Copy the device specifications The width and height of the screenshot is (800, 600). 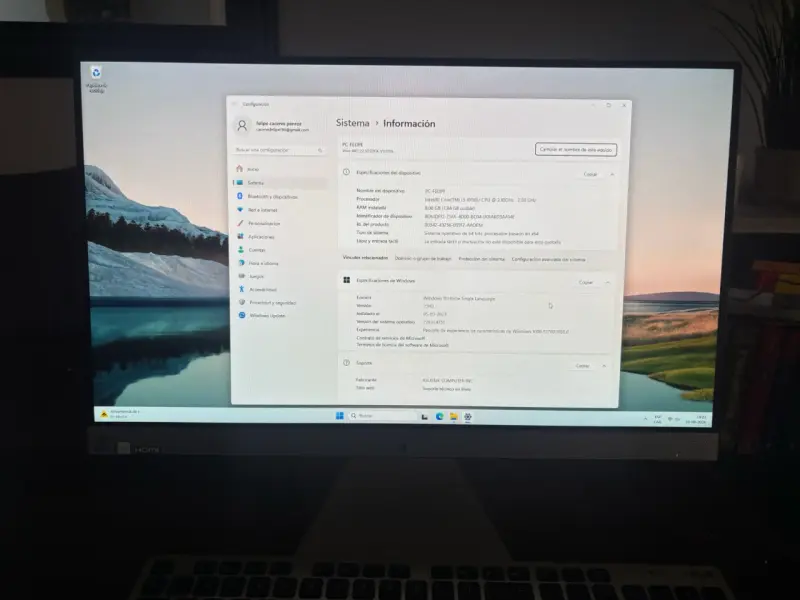tap(590, 174)
